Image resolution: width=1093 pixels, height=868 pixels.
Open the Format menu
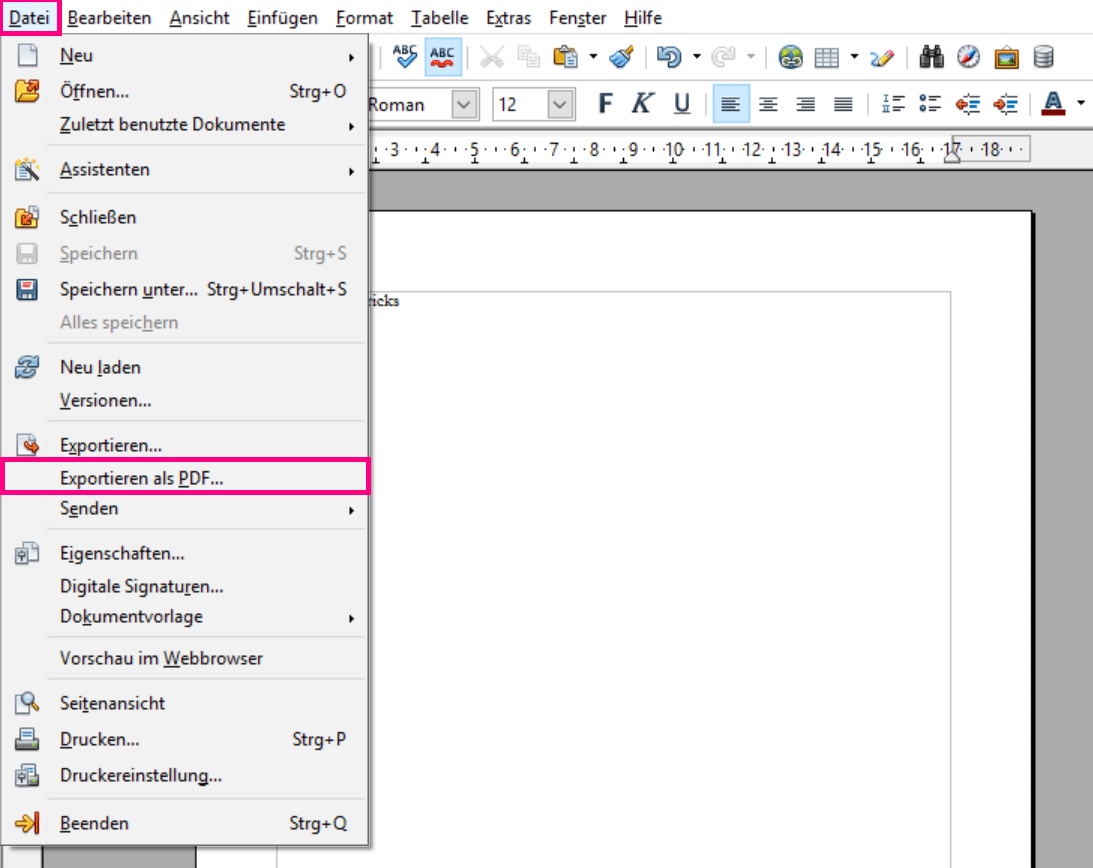click(x=365, y=17)
